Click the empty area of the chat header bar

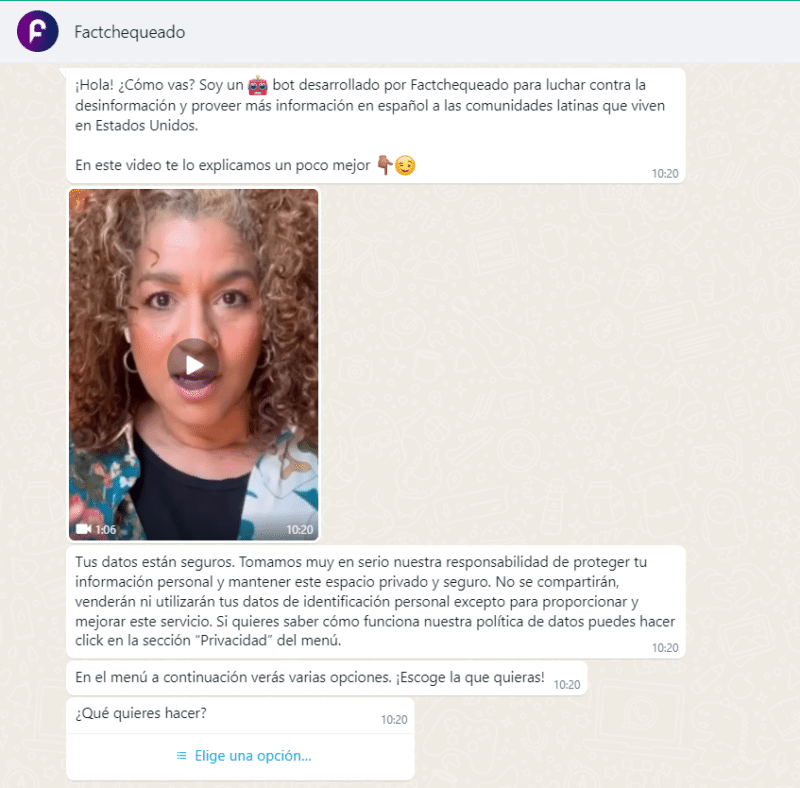point(500,32)
